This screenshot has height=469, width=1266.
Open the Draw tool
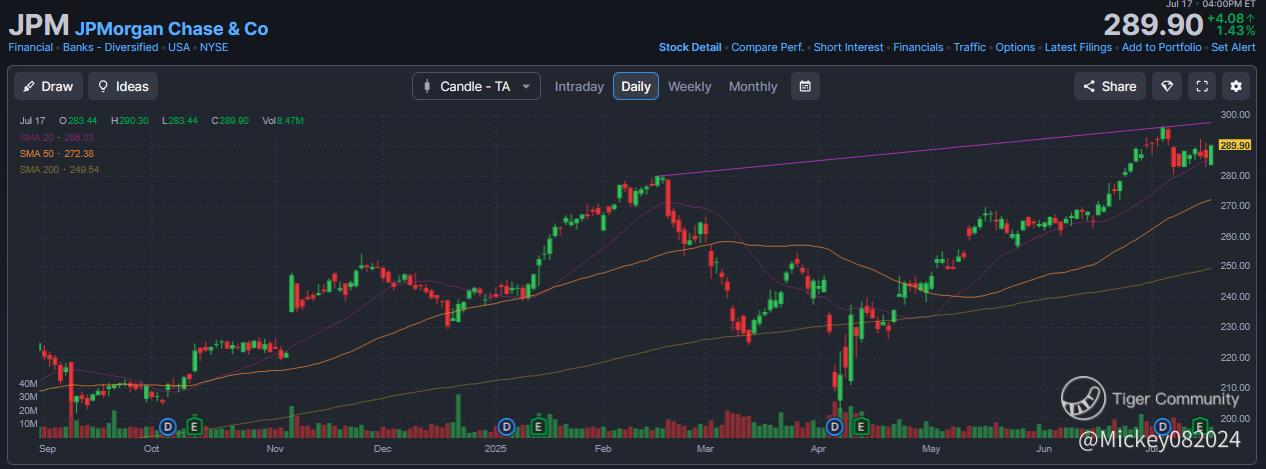[x=48, y=86]
